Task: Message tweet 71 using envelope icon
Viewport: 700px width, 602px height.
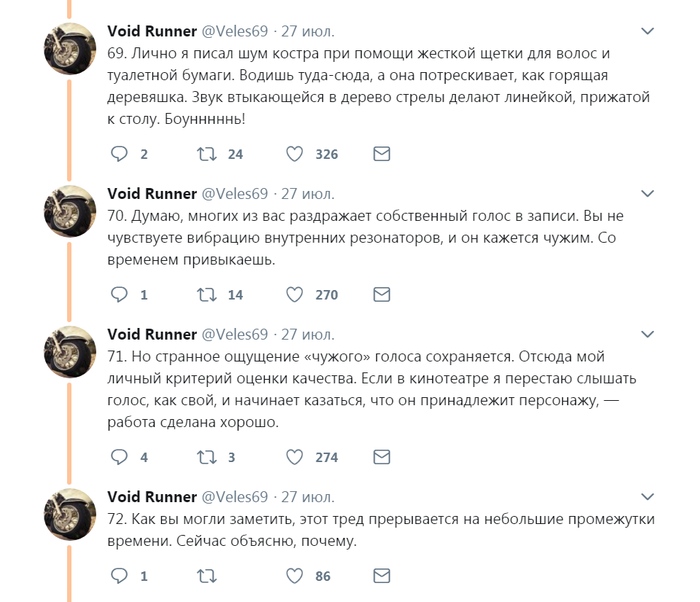Action: pos(381,457)
